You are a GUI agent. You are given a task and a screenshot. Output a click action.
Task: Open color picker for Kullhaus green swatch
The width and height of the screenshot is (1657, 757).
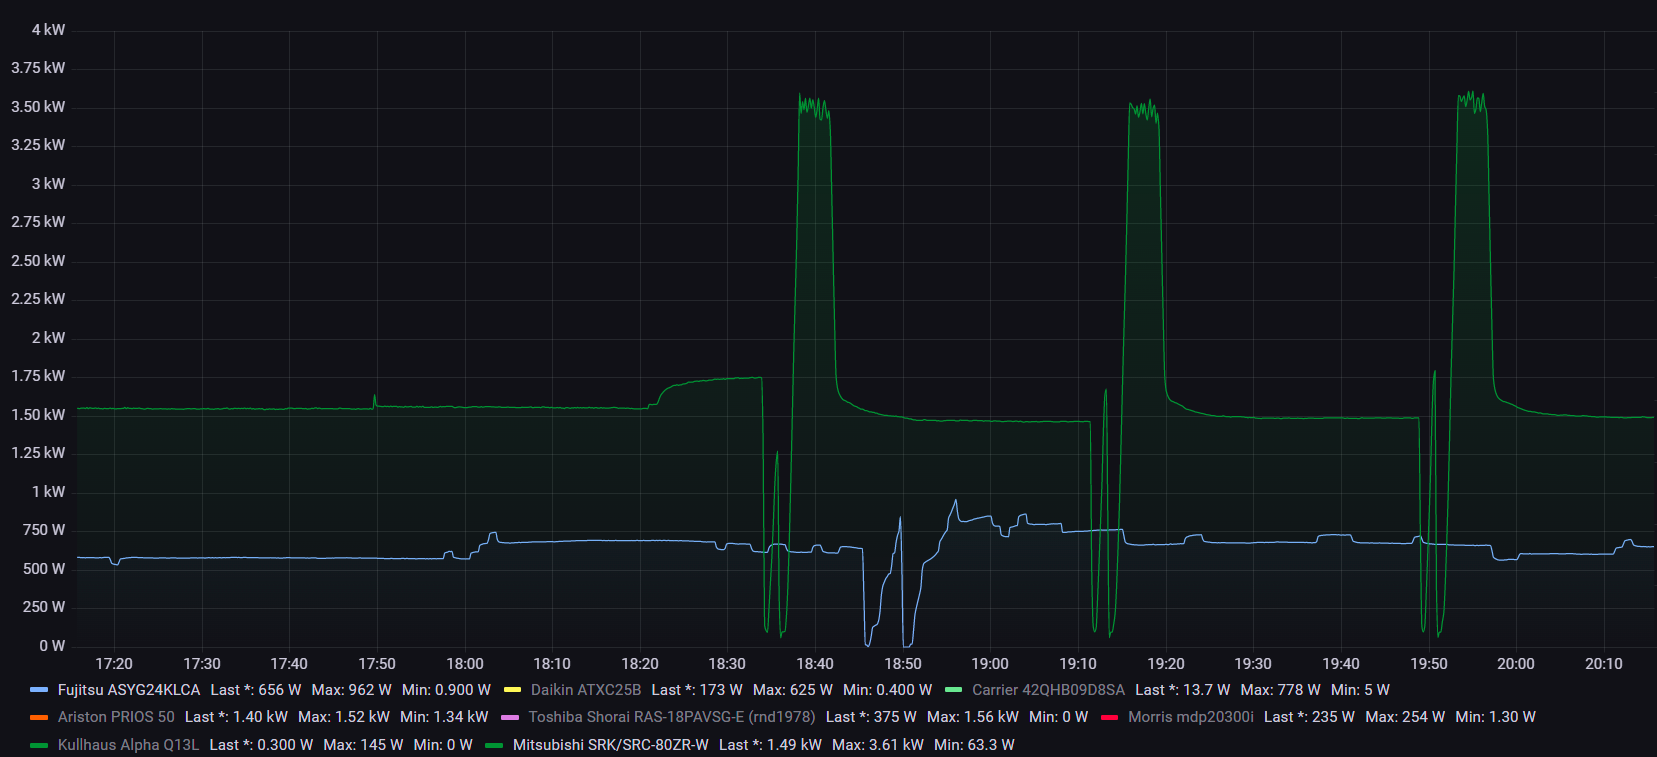coord(39,745)
